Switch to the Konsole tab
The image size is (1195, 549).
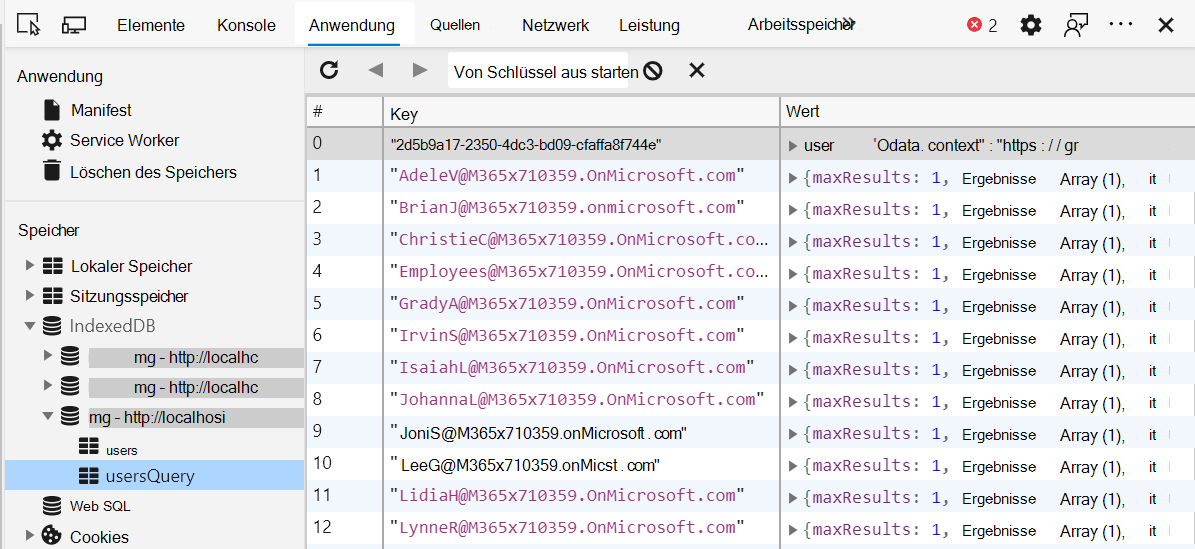(246, 25)
